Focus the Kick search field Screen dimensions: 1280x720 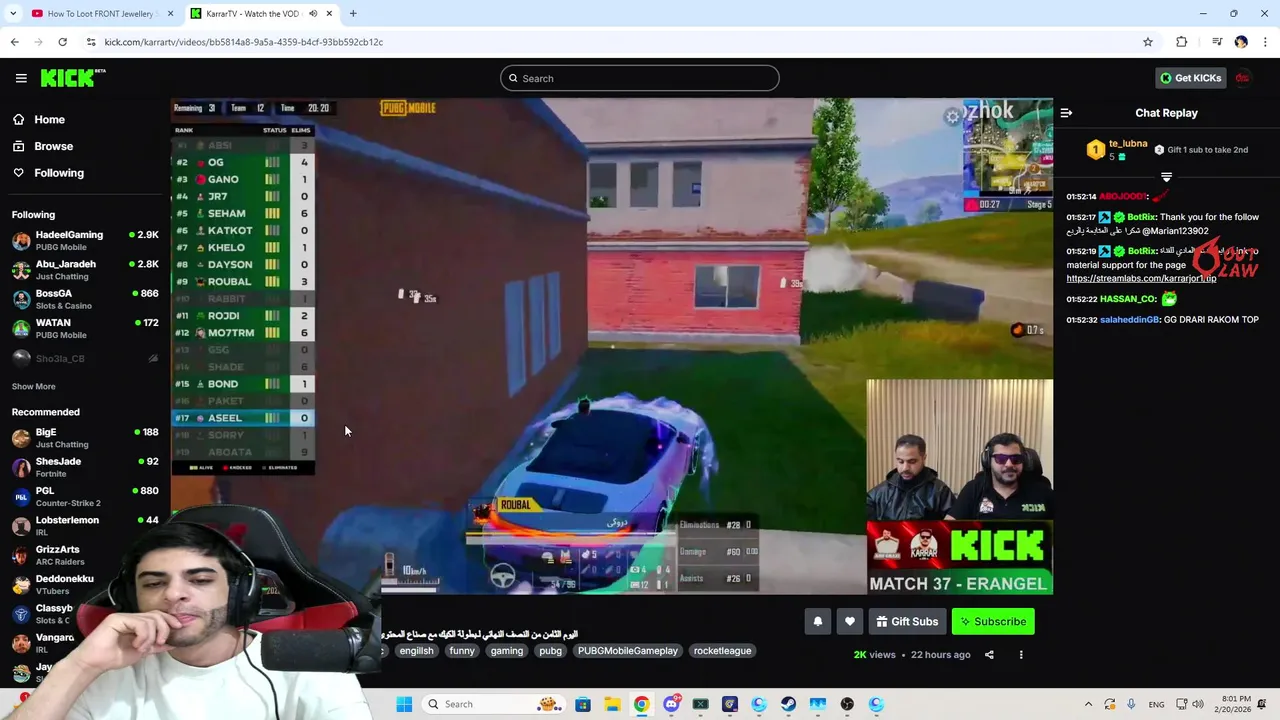640,78
